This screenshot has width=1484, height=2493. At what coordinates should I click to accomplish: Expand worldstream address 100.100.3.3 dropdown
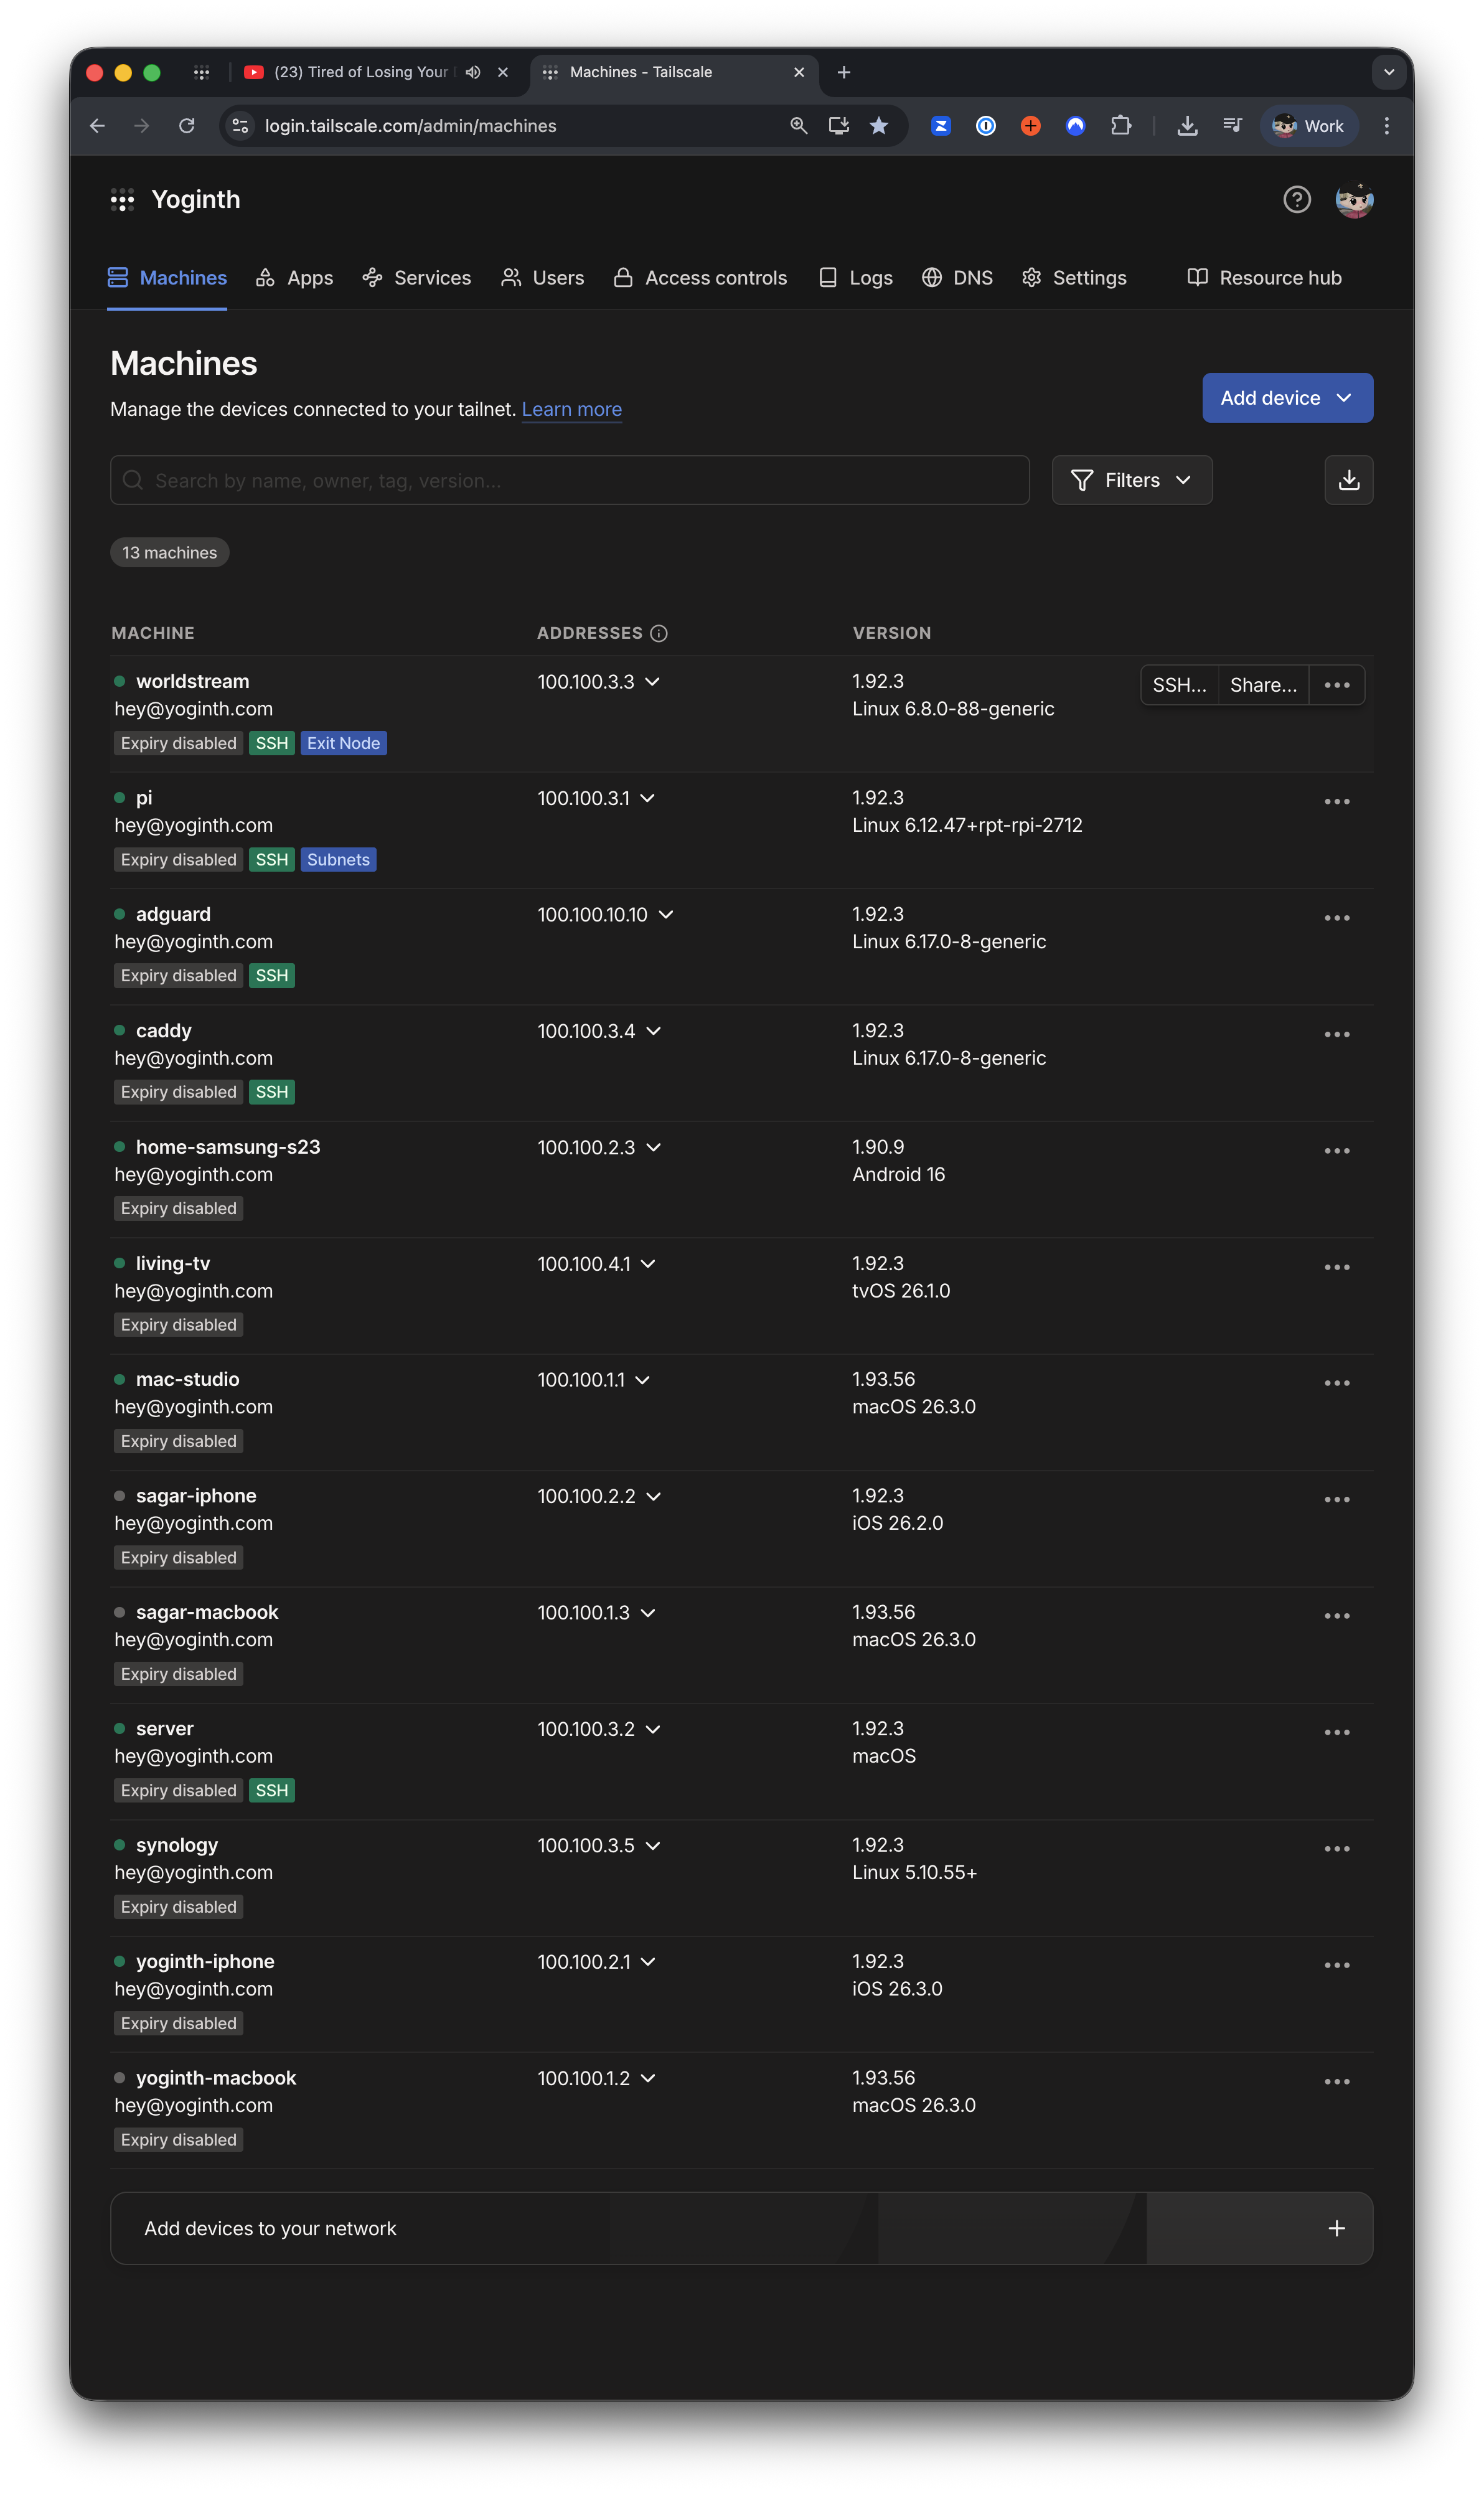(653, 682)
